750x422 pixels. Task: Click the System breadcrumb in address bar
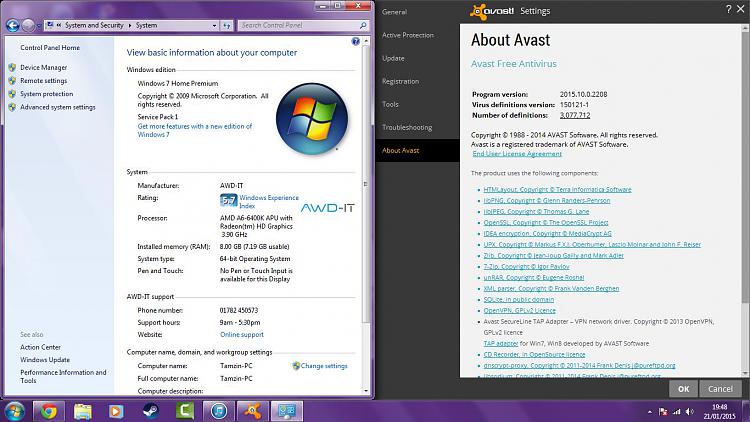[146, 25]
